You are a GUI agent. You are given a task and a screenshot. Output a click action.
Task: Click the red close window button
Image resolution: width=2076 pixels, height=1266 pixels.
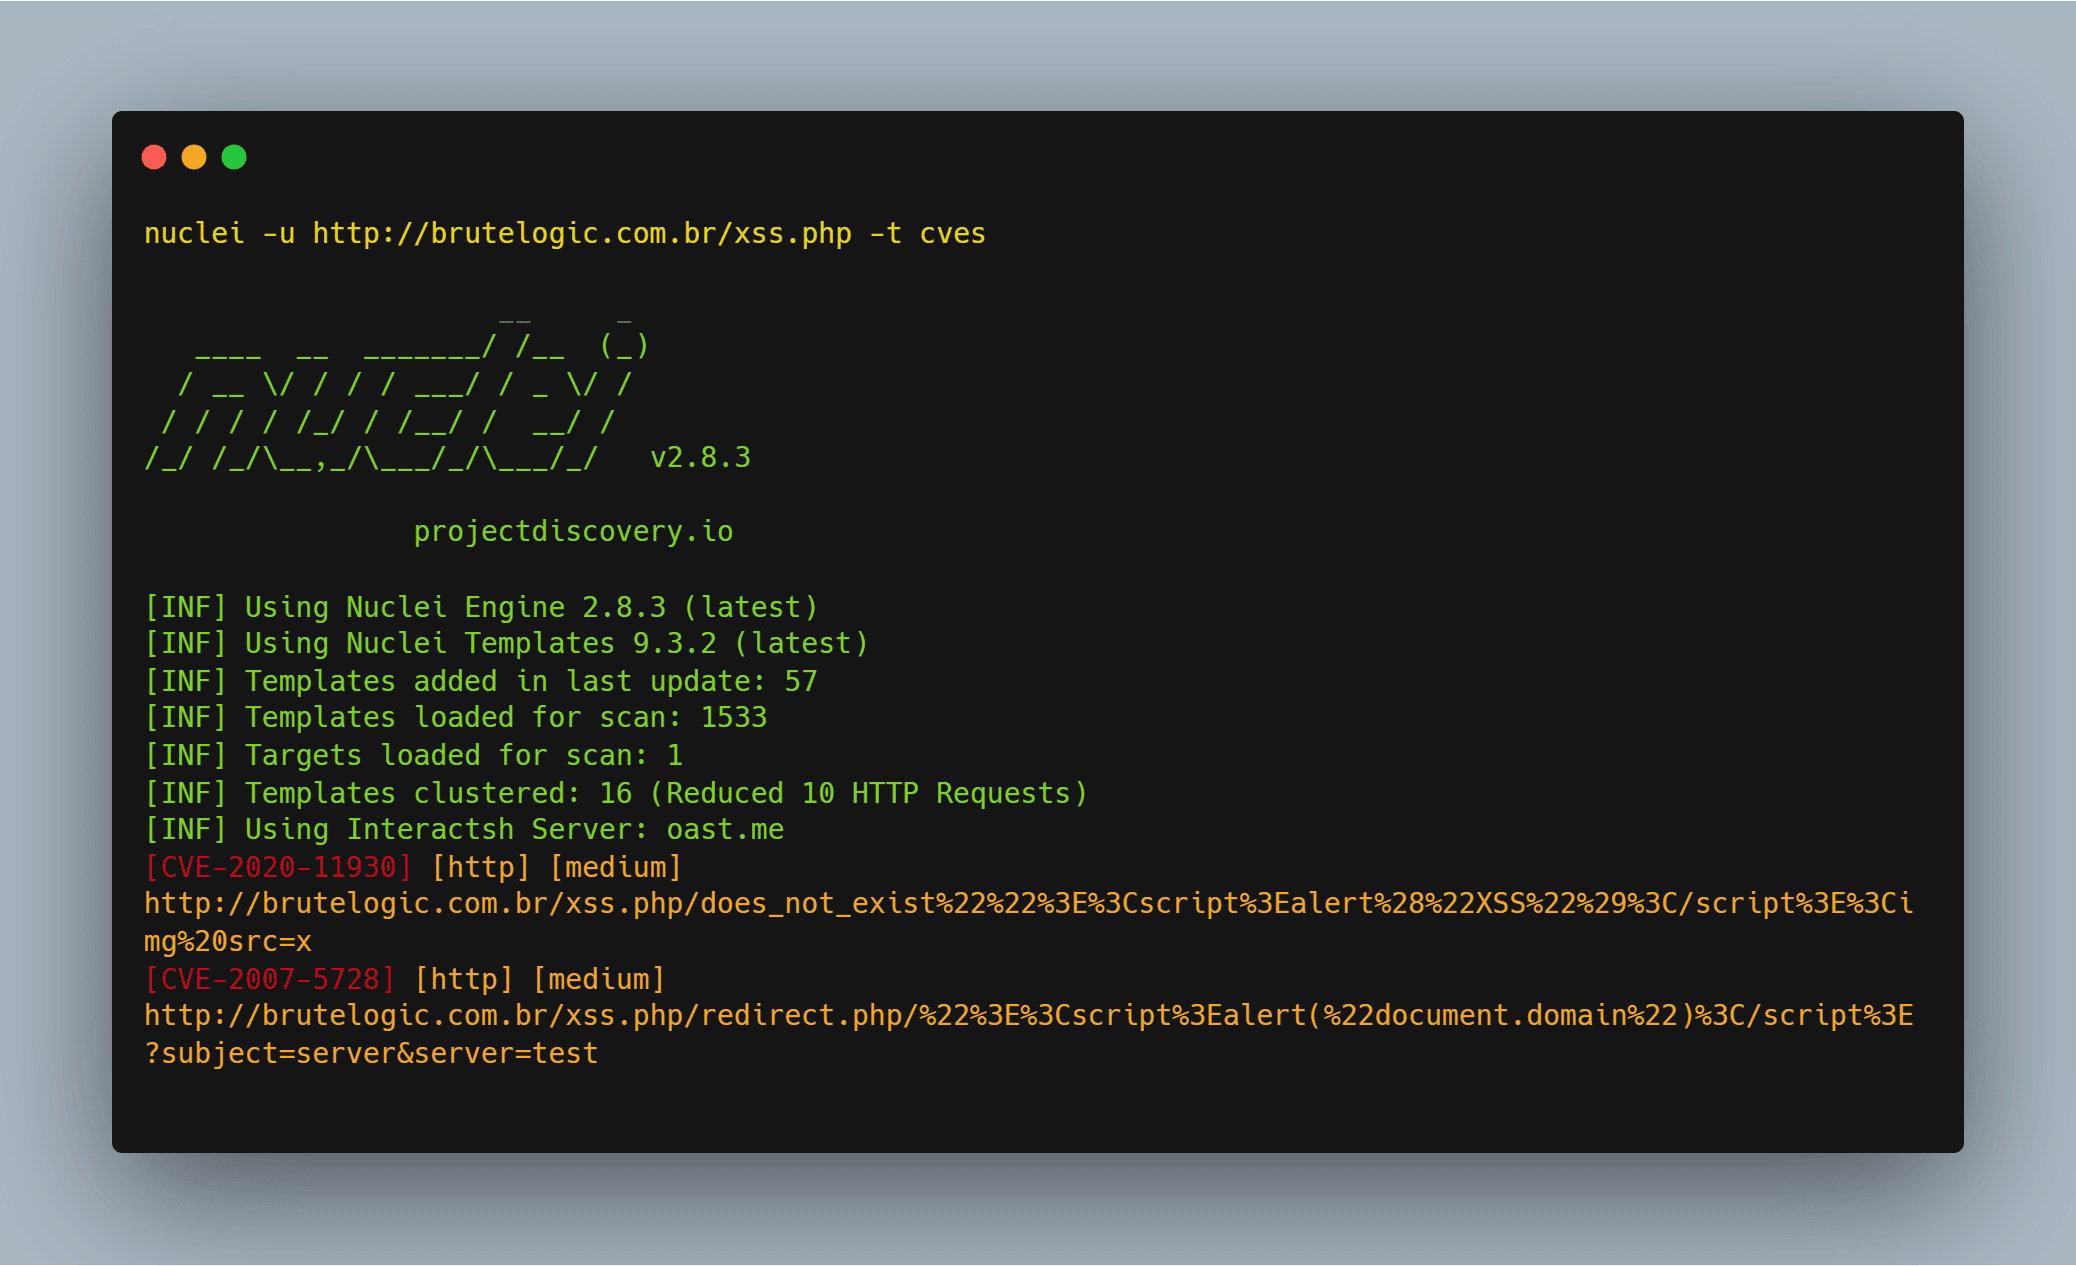154,157
